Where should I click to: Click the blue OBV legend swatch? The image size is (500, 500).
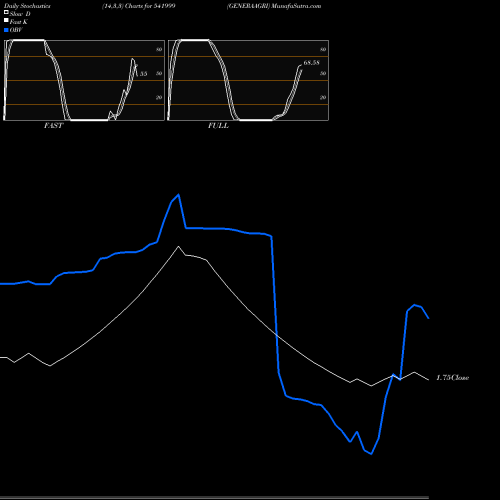point(6,30)
